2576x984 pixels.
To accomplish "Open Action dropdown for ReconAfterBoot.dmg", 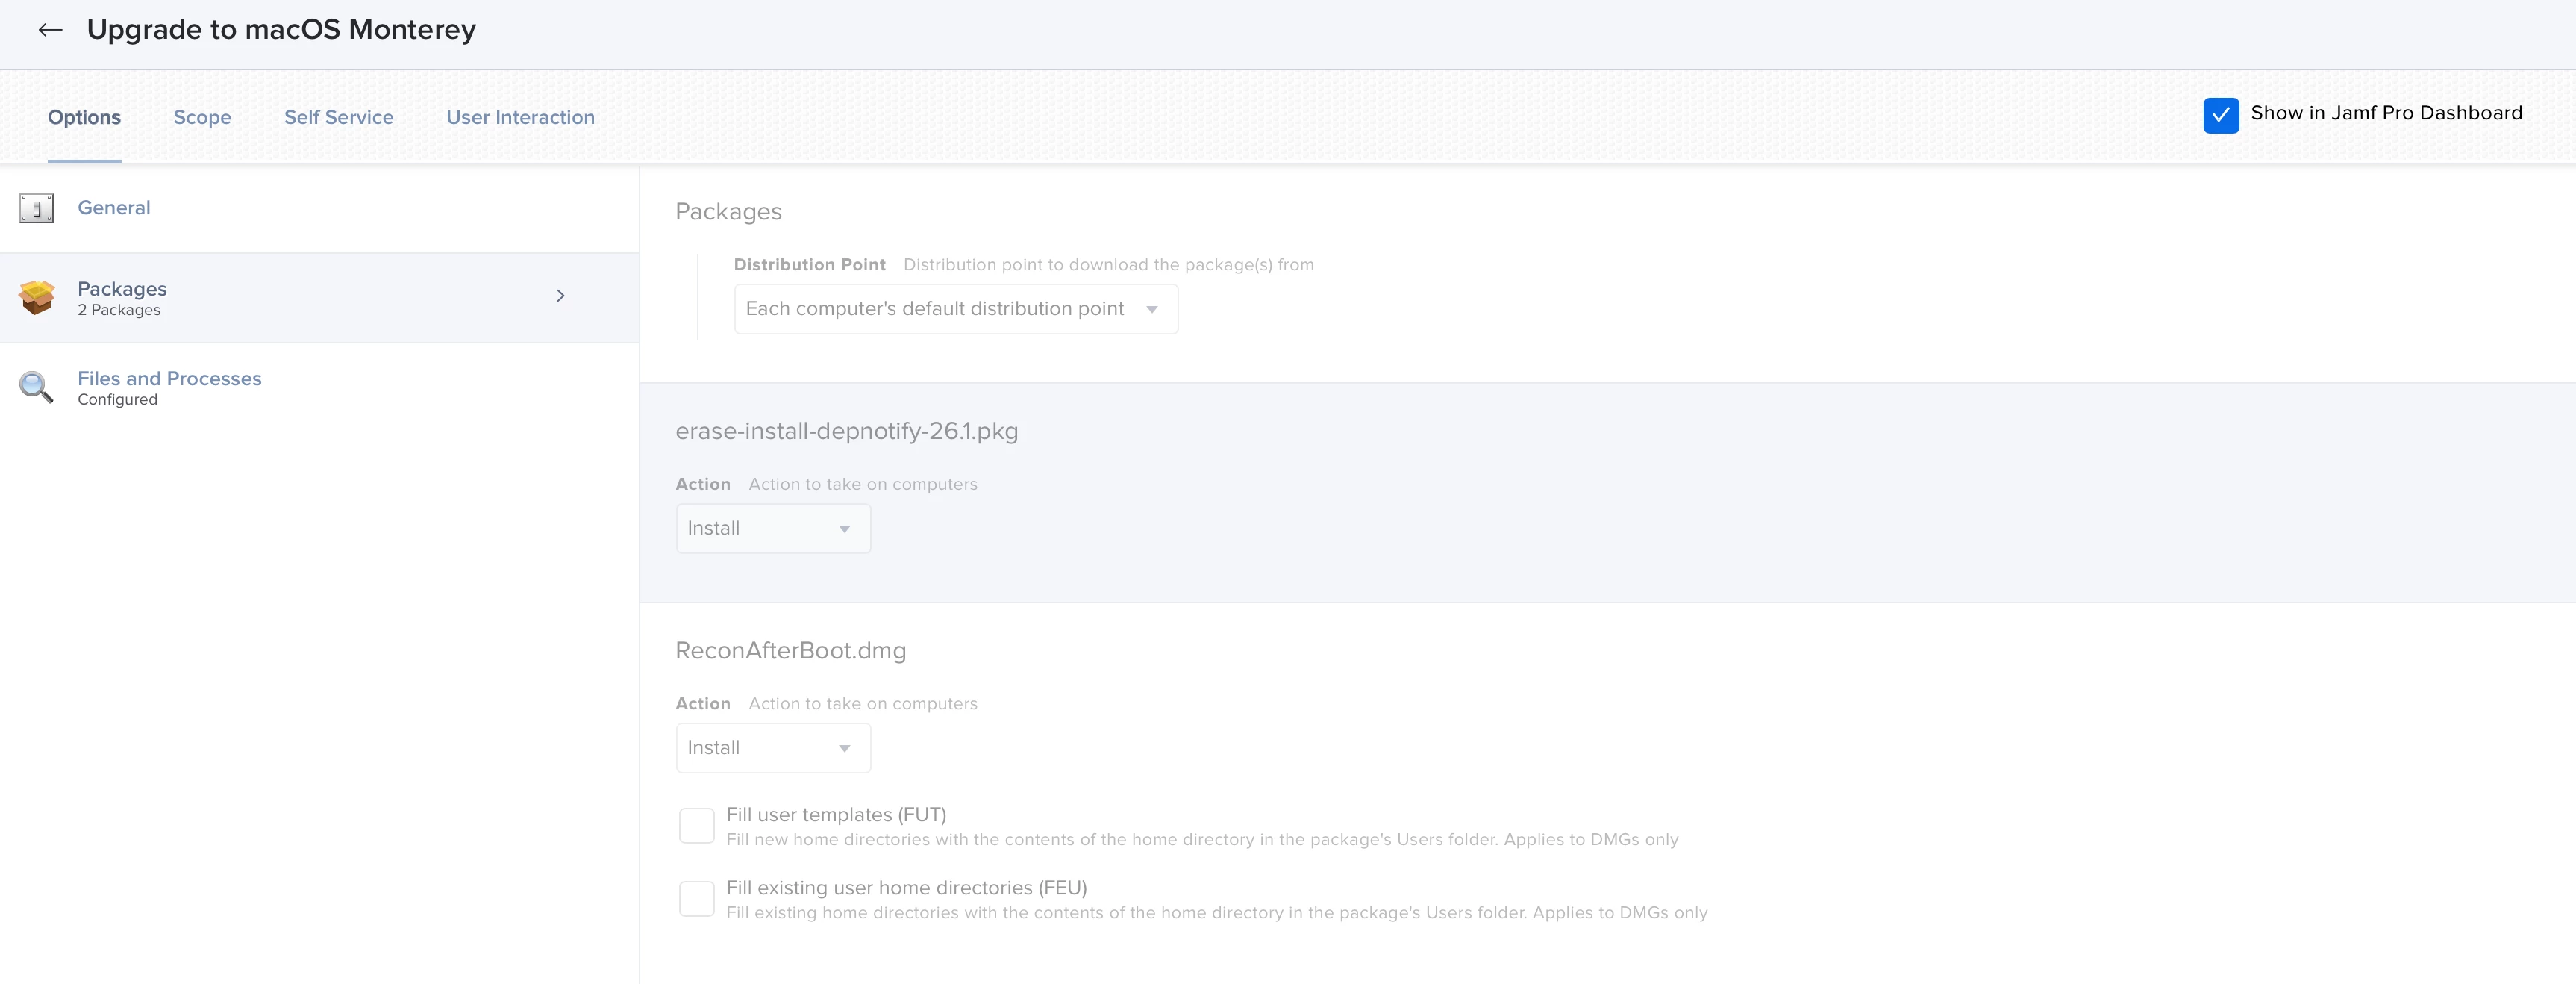I will click(x=773, y=748).
